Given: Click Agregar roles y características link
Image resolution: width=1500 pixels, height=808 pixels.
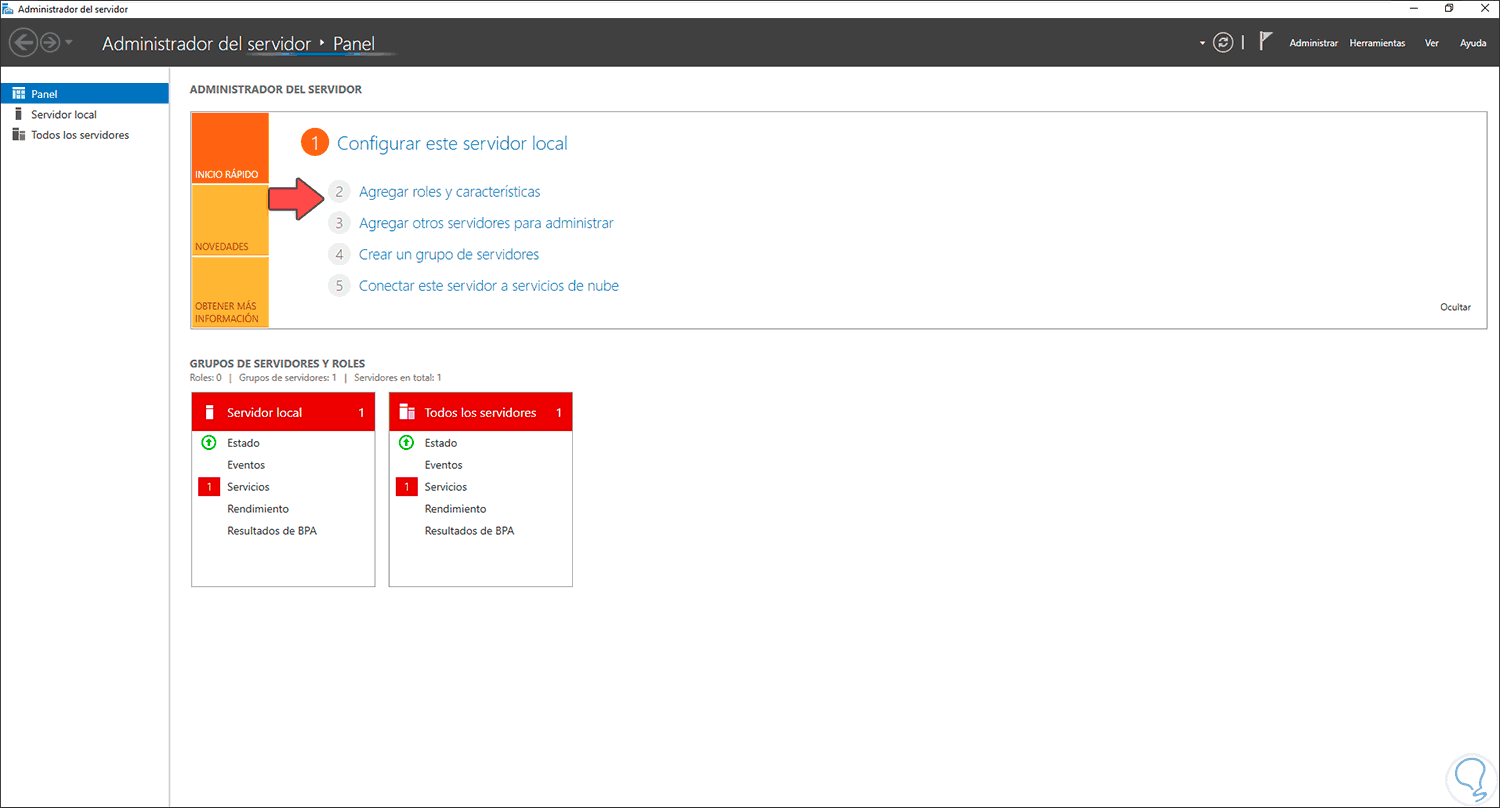Looking at the screenshot, I should click(449, 191).
